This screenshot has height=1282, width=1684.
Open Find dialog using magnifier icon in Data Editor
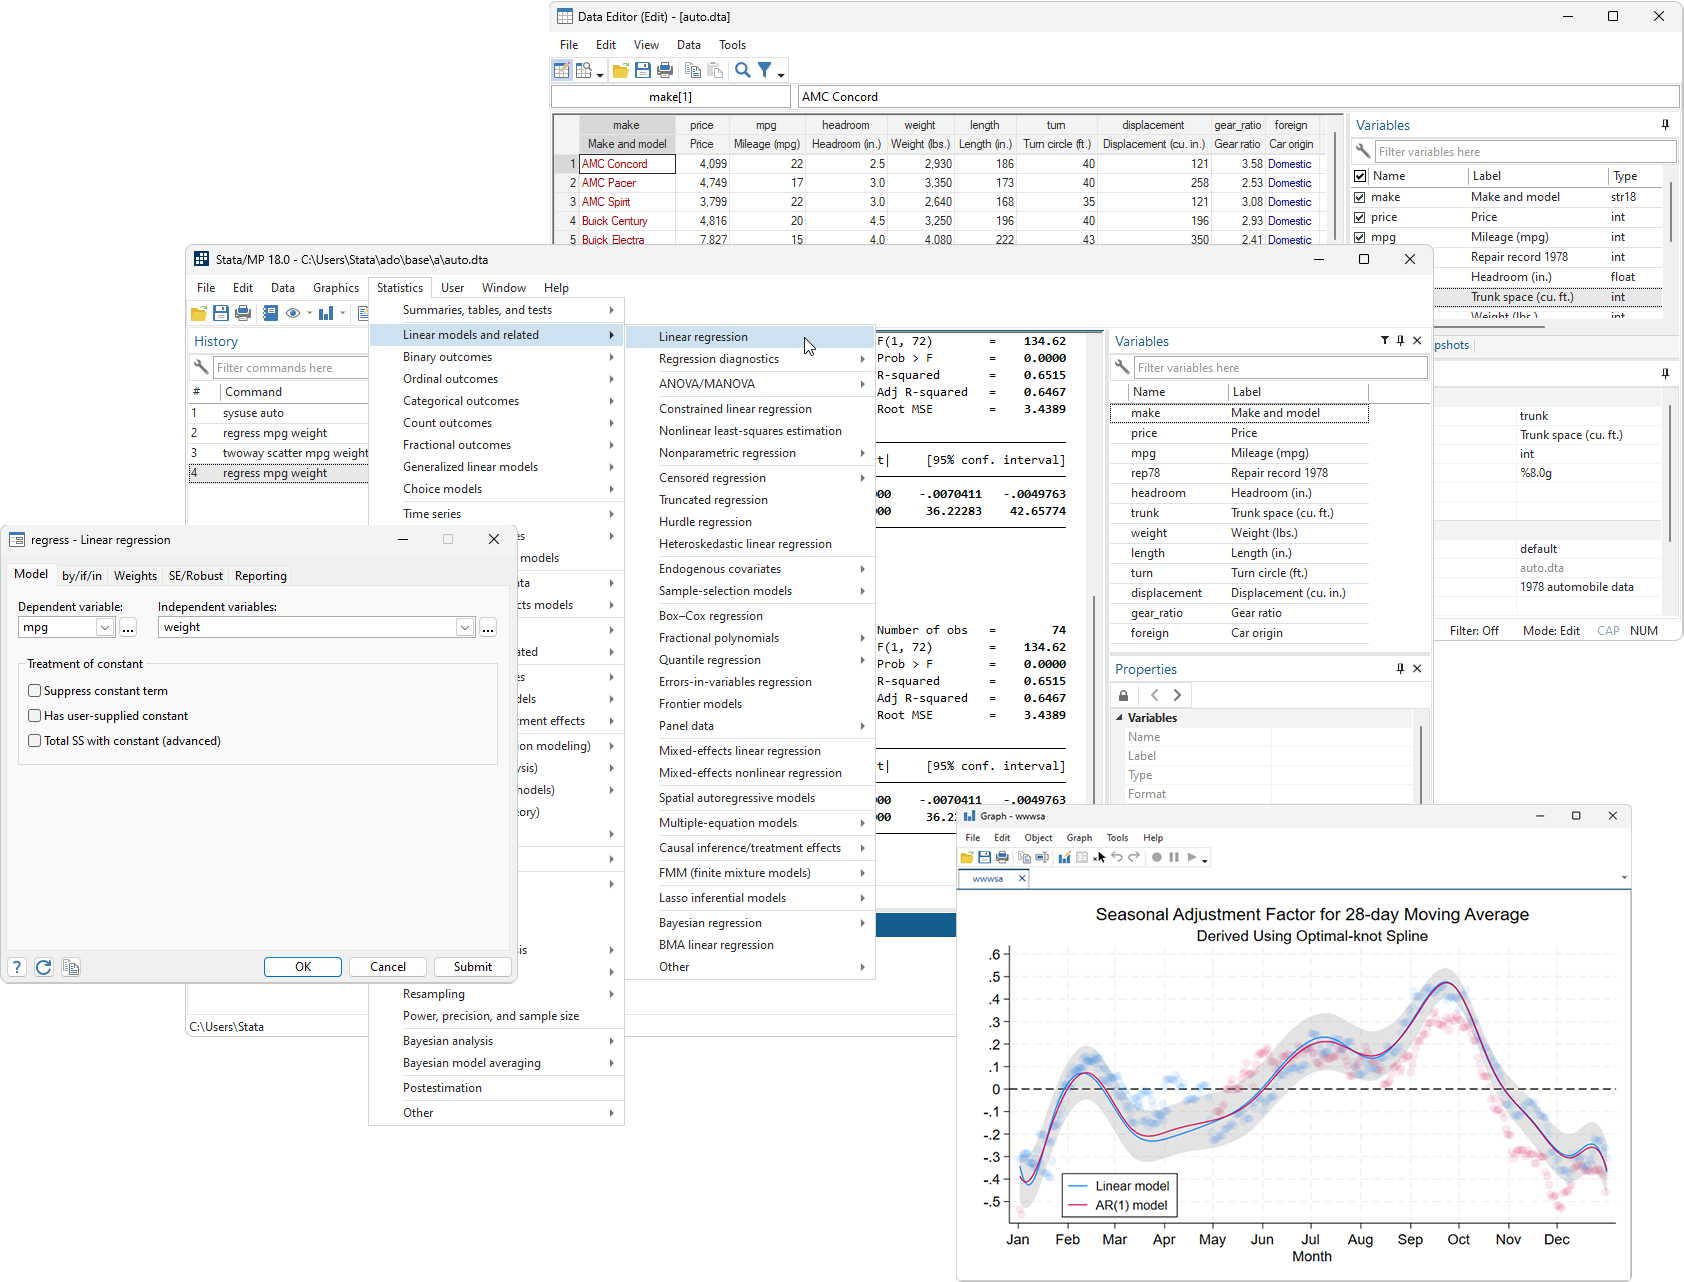pos(742,70)
